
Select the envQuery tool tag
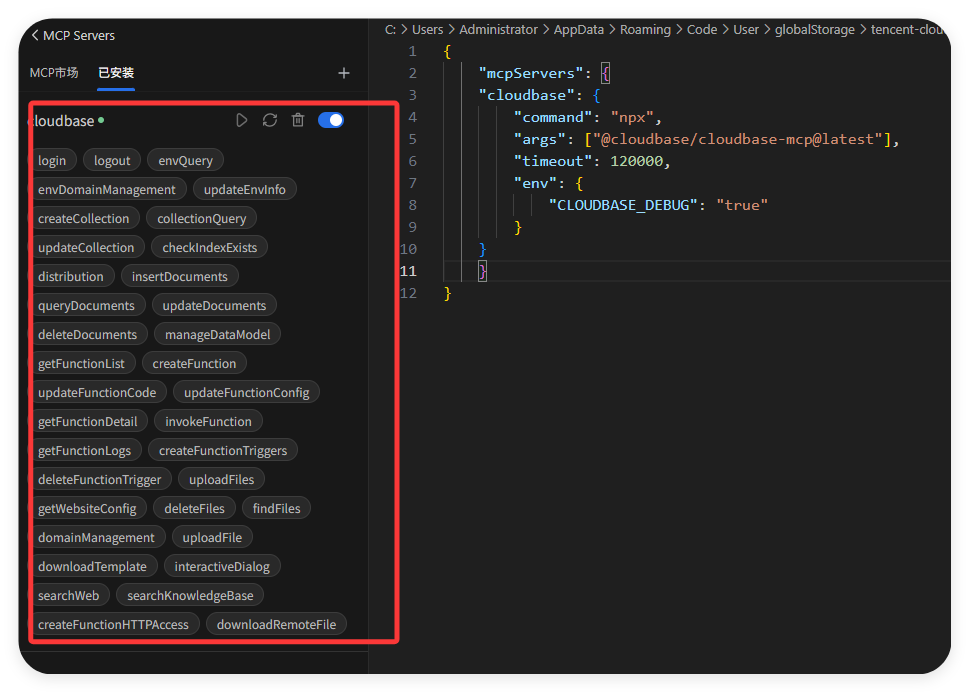tap(185, 161)
